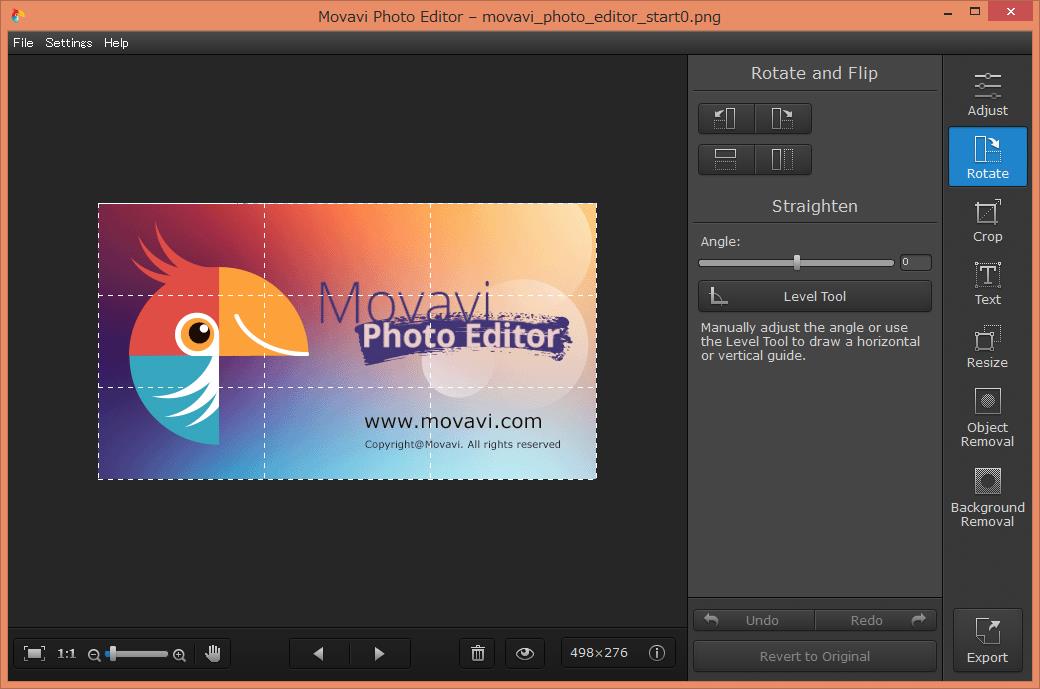This screenshot has height=689, width=1040.
Task: Open the Adjust tool panel
Action: pos(987,94)
